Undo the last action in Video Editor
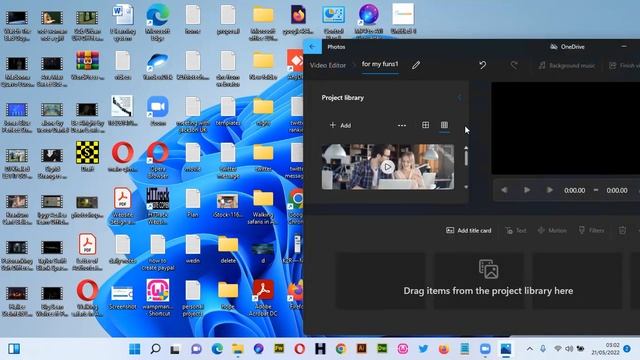 pos(483,65)
